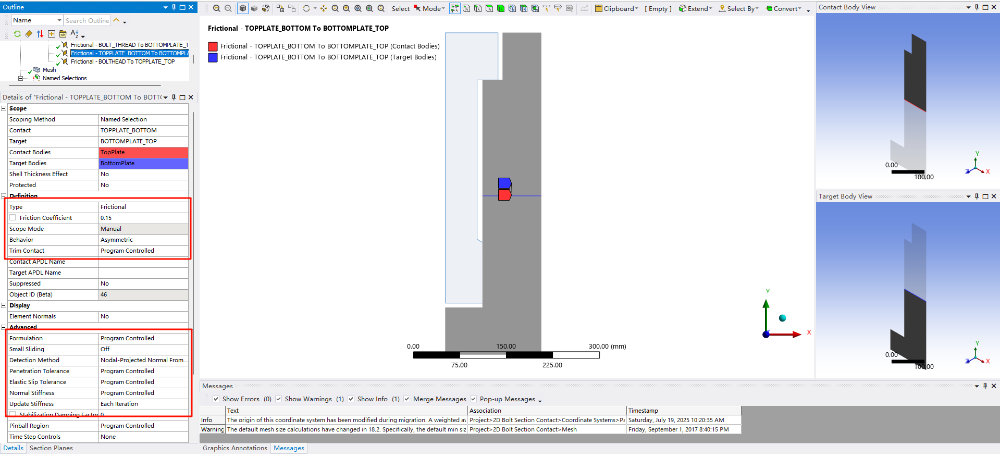The height and width of the screenshot is (454, 1000).
Task: Click the Association column header in Messages
Action: pyautogui.click(x=547, y=411)
